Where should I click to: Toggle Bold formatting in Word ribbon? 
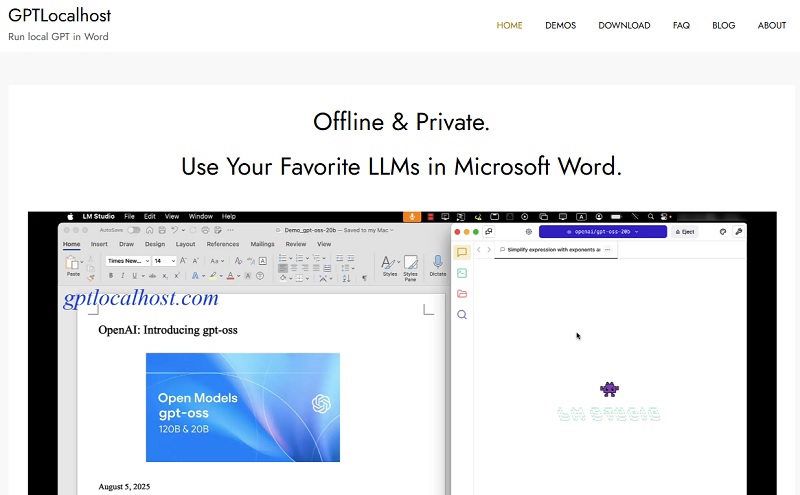pos(110,275)
